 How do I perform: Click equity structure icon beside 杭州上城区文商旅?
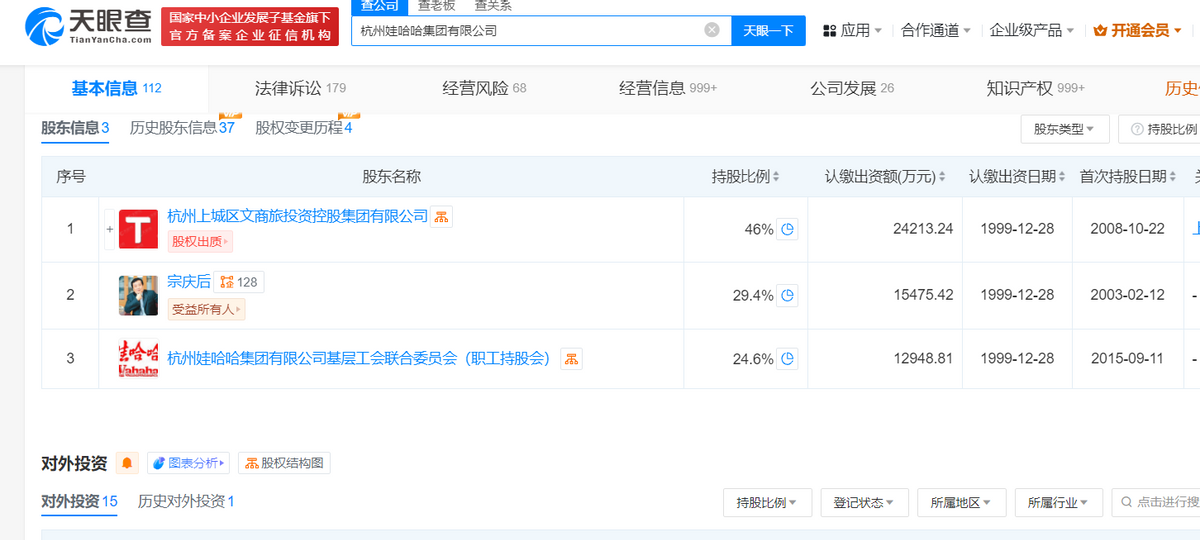click(x=441, y=217)
